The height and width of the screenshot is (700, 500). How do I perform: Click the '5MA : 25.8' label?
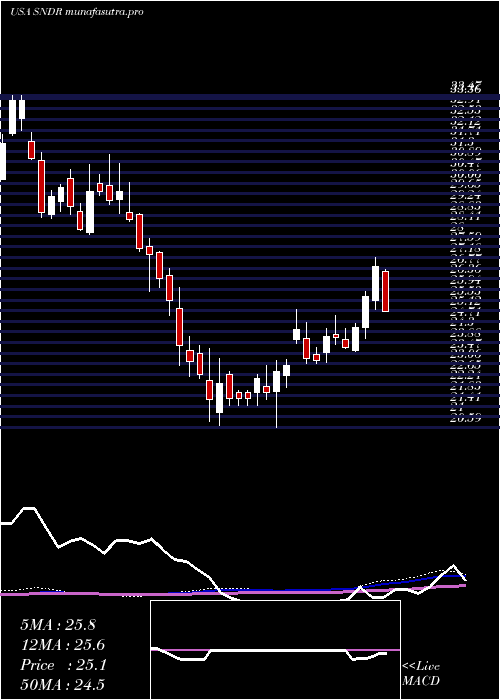58,625
